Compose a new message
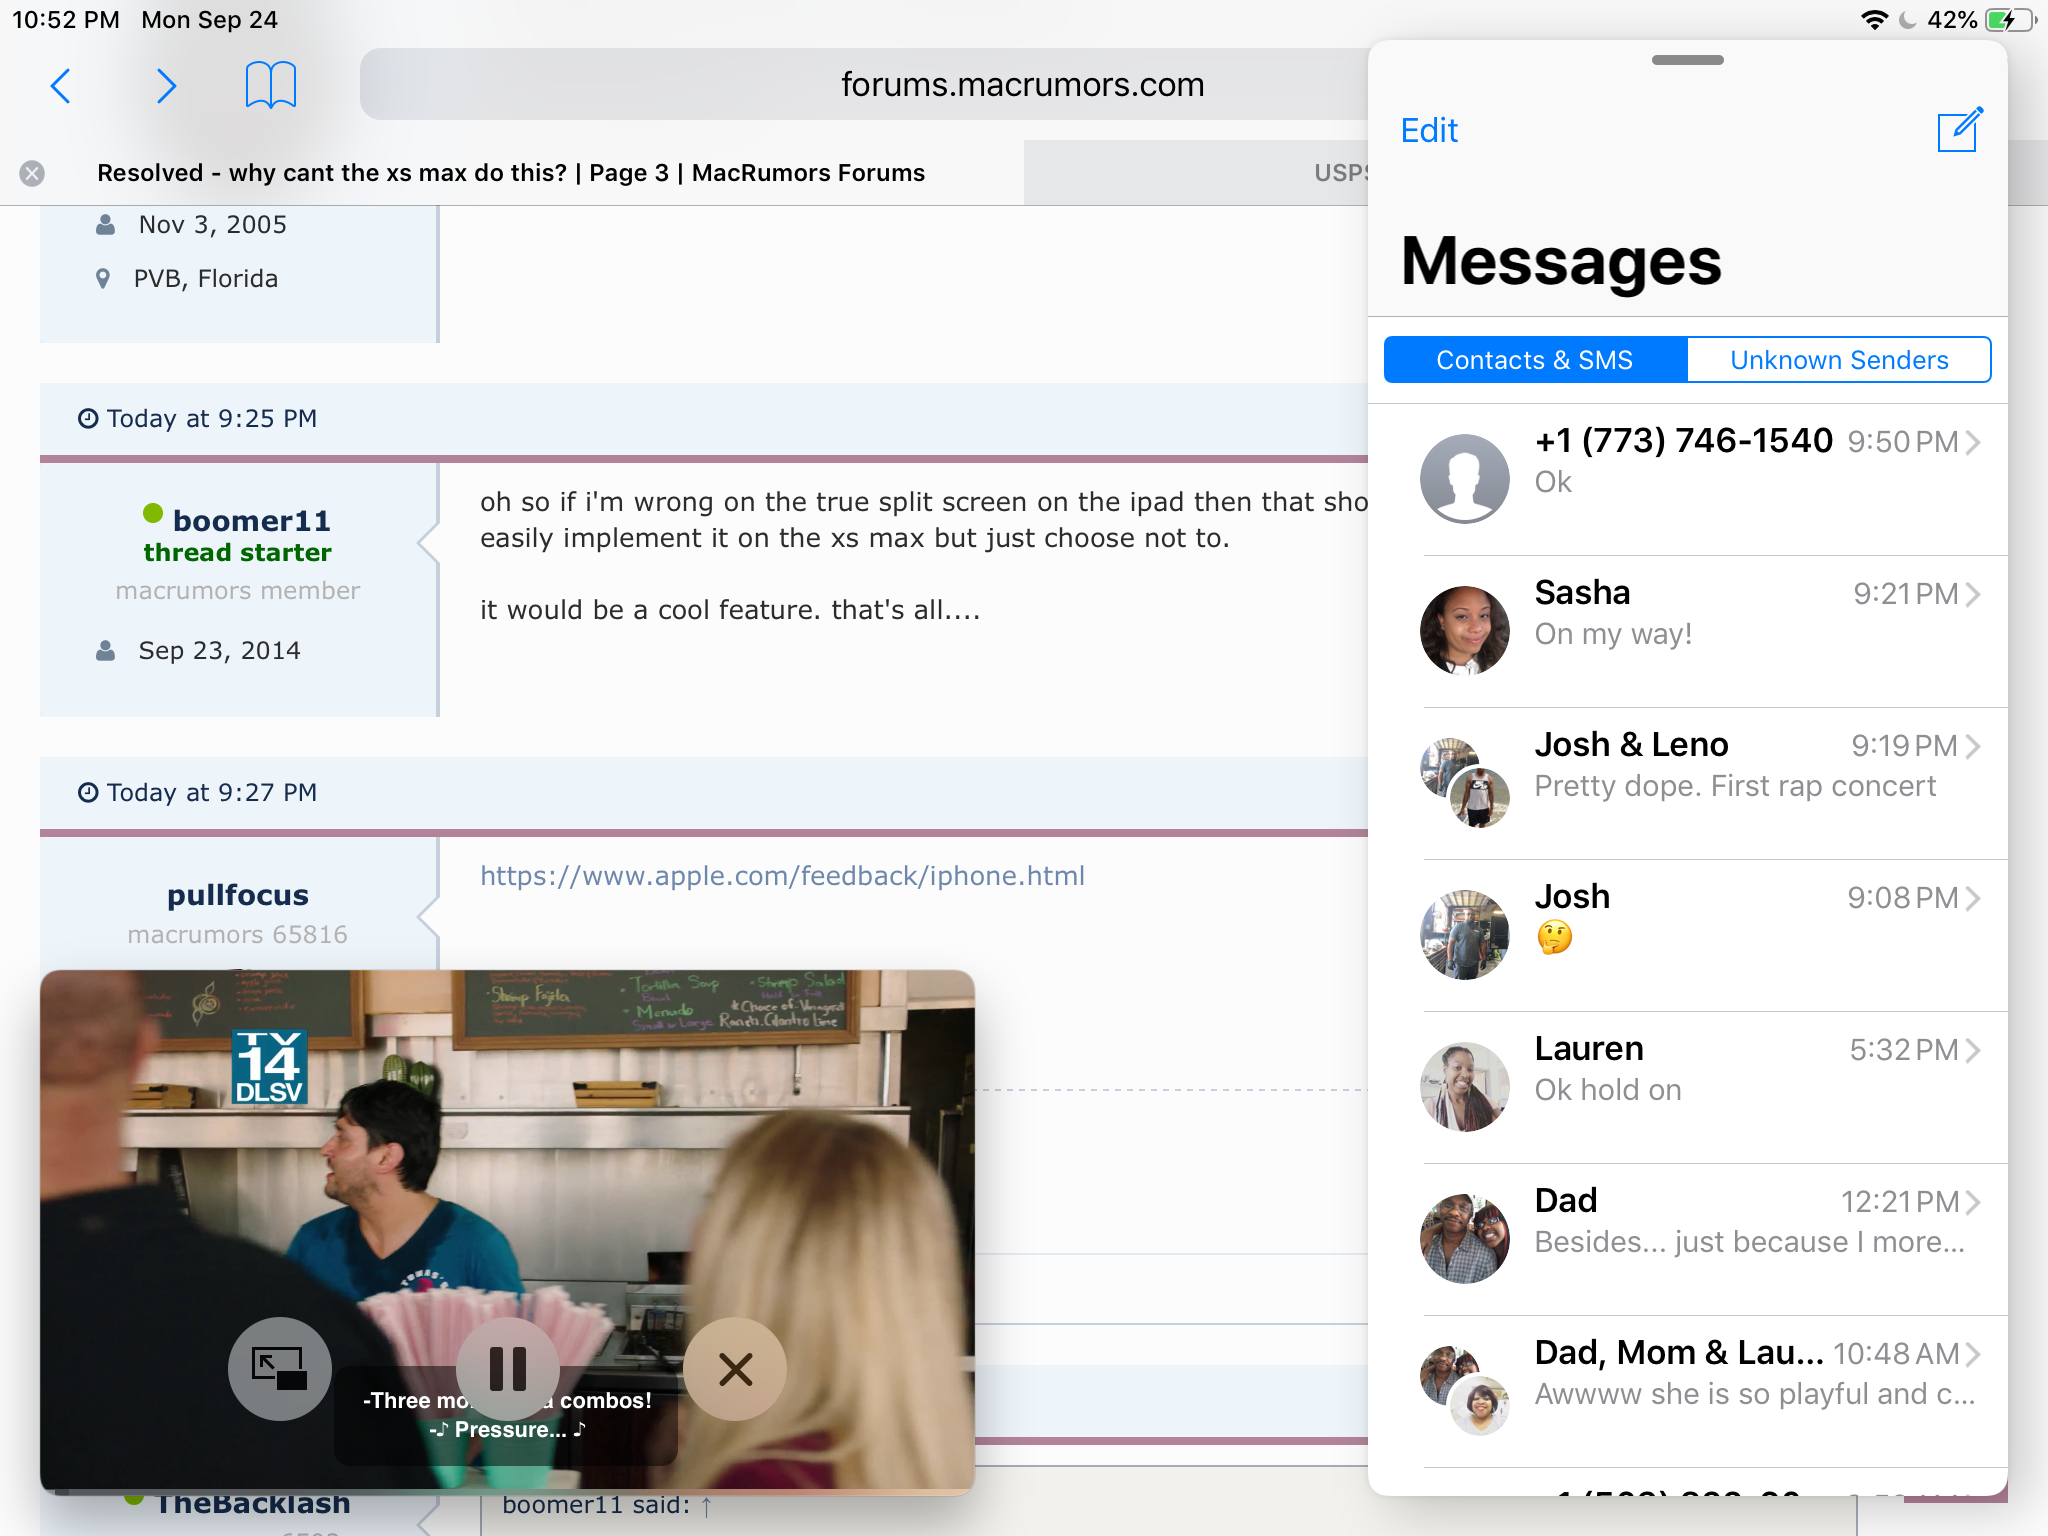This screenshot has width=2048, height=1536. pos(1960,129)
